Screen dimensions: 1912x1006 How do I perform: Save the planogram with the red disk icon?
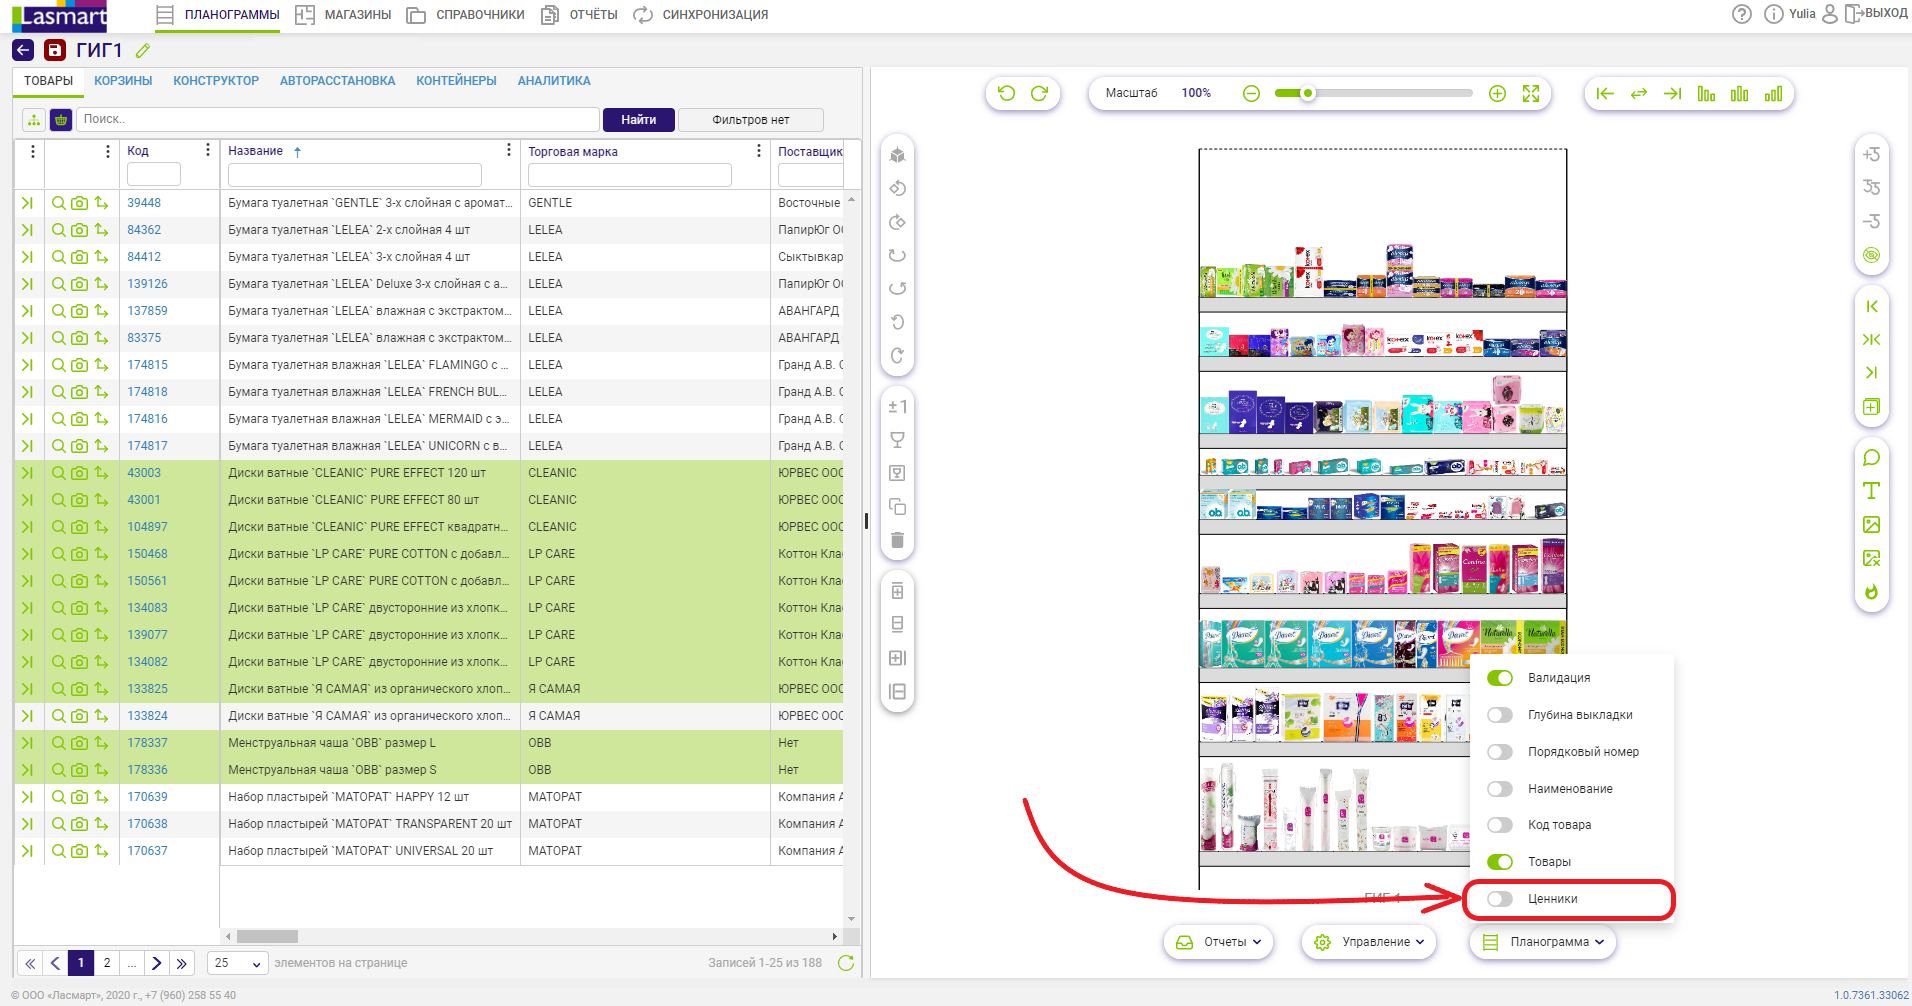pos(55,50)
